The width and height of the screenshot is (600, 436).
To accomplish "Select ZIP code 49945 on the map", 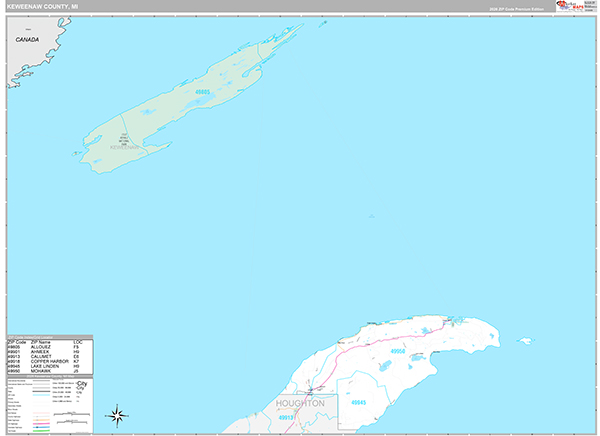I will (x=359, y=402).
